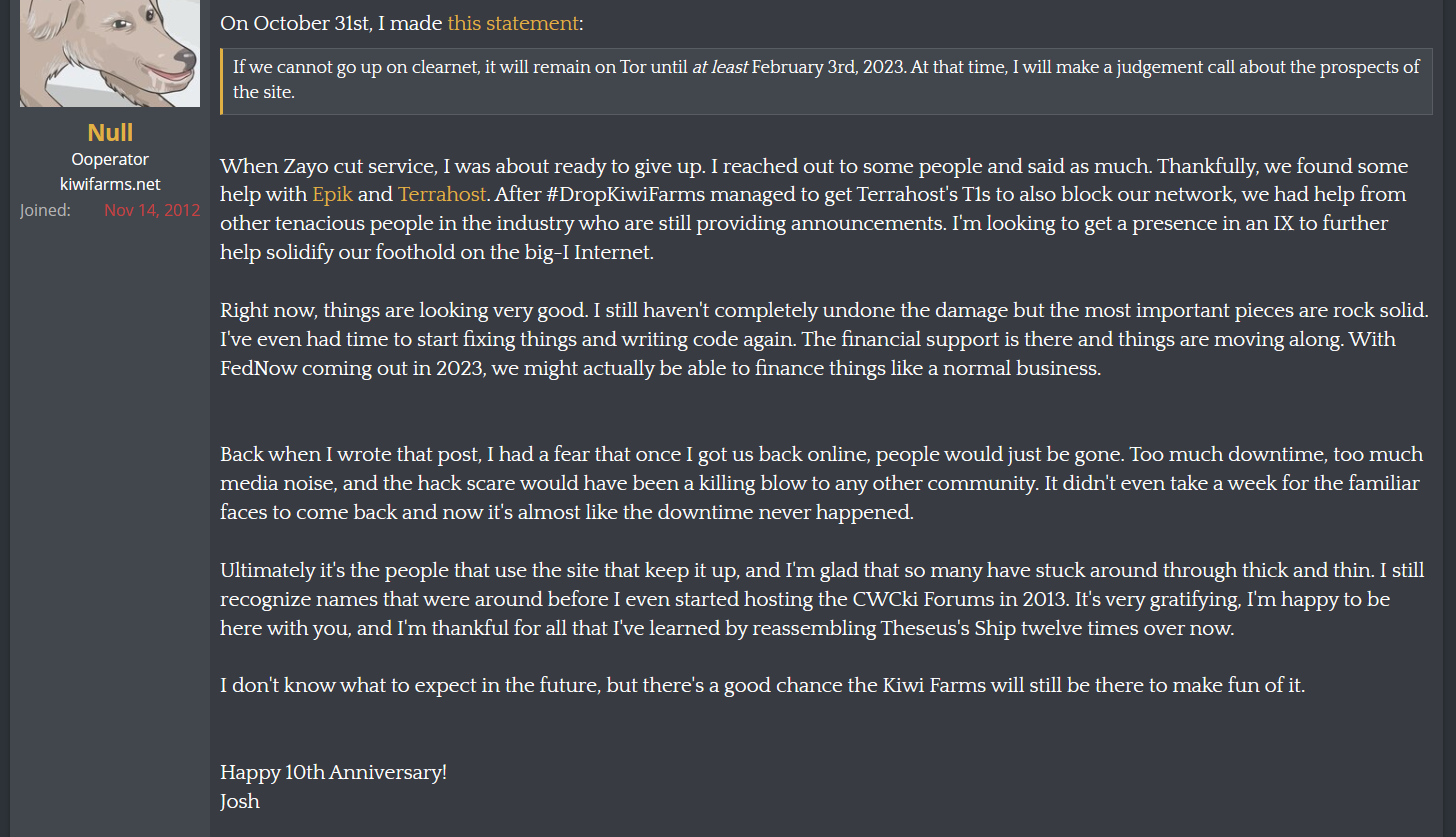Viewport: 1456px width, 837px height.
Task: Click the "On October 31st, I made" text
Action: pyautogui.click(x=331, y=23)
